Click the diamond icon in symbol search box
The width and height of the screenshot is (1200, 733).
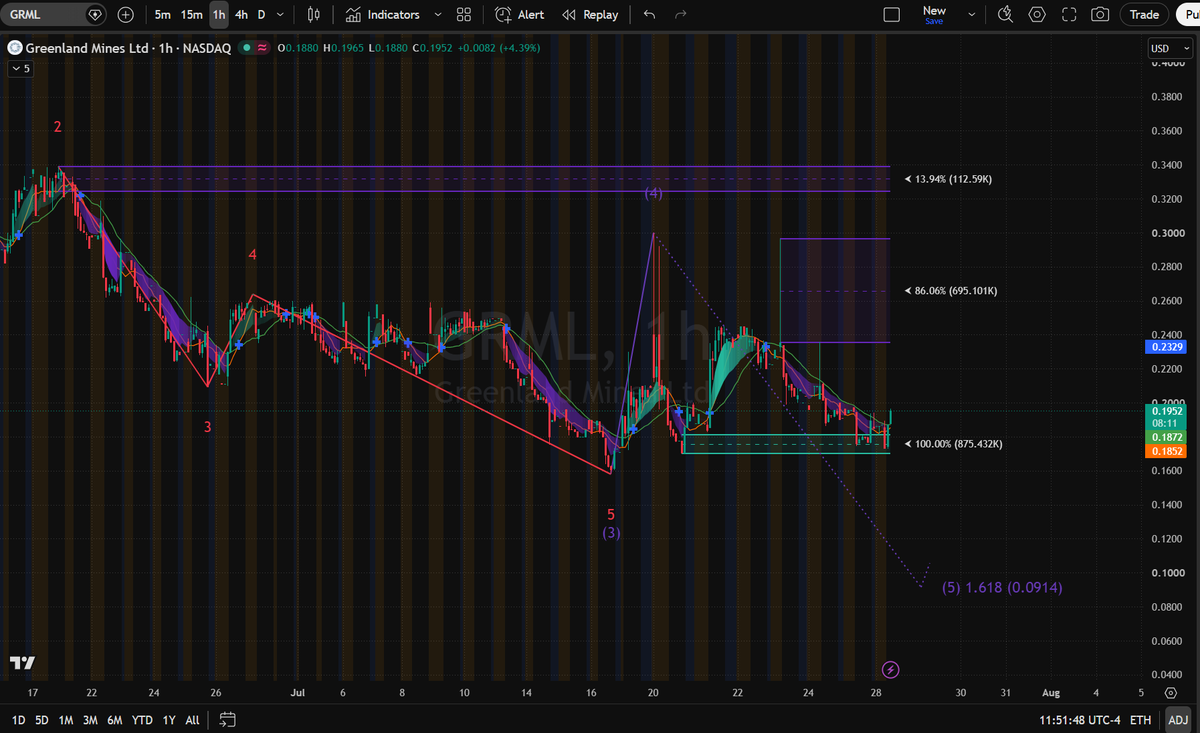[x=94, y=15]
